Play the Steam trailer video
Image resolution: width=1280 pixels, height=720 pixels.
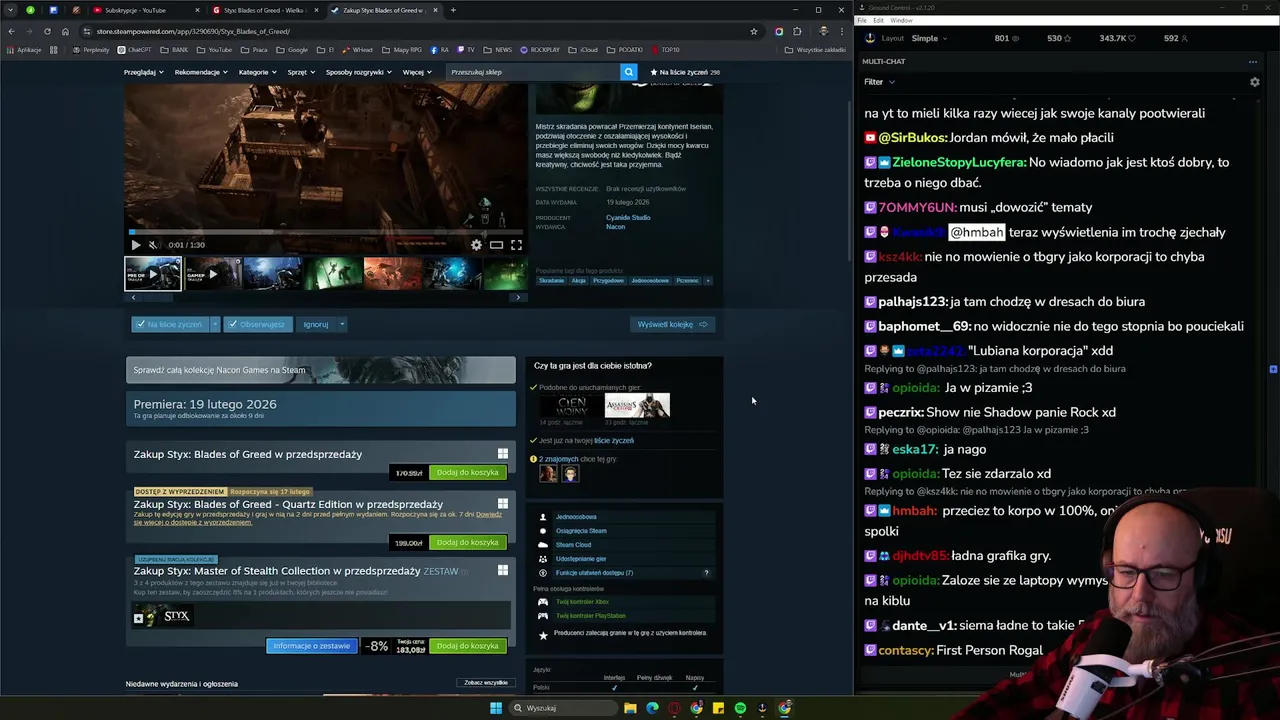[x=136, y=245]
